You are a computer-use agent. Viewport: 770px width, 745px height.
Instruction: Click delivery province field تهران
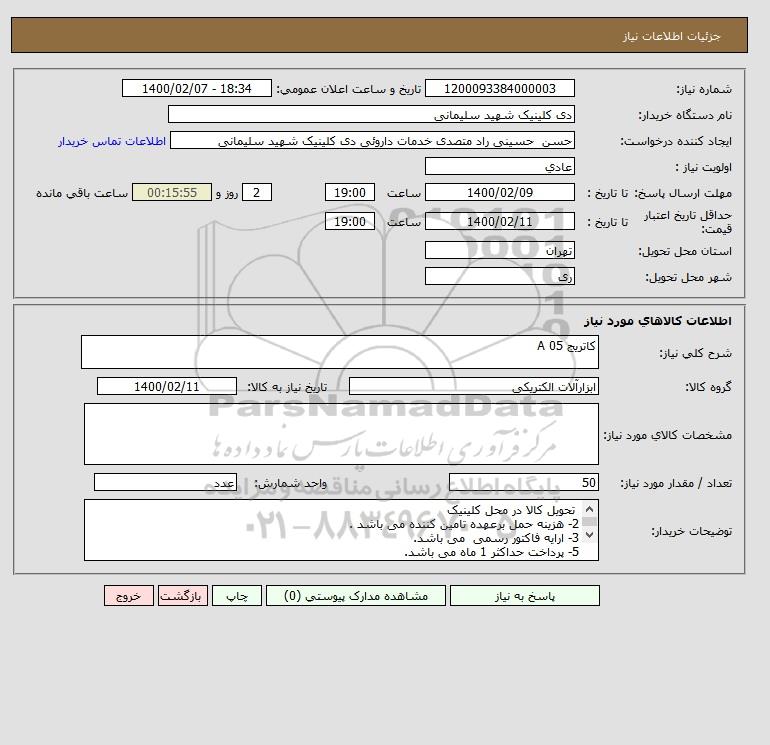click(x=499, y=250)
